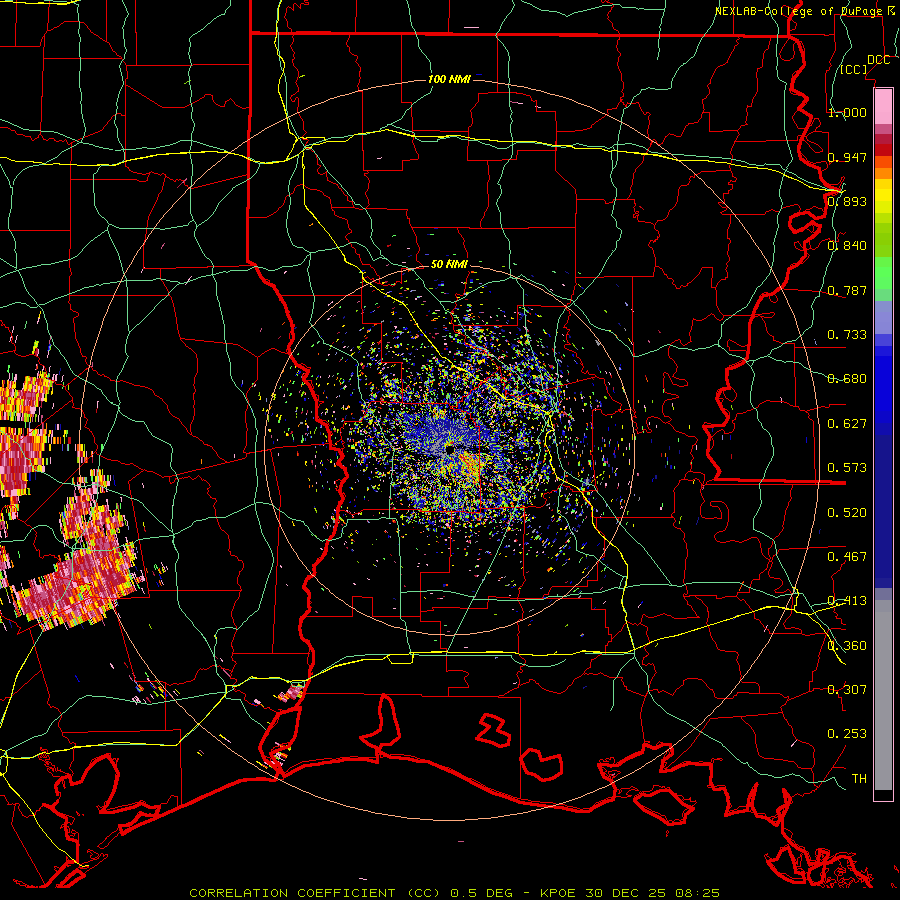Click the 0.360 legend value
The height and width of the screenshot is (900, 900).
point(847,646)
